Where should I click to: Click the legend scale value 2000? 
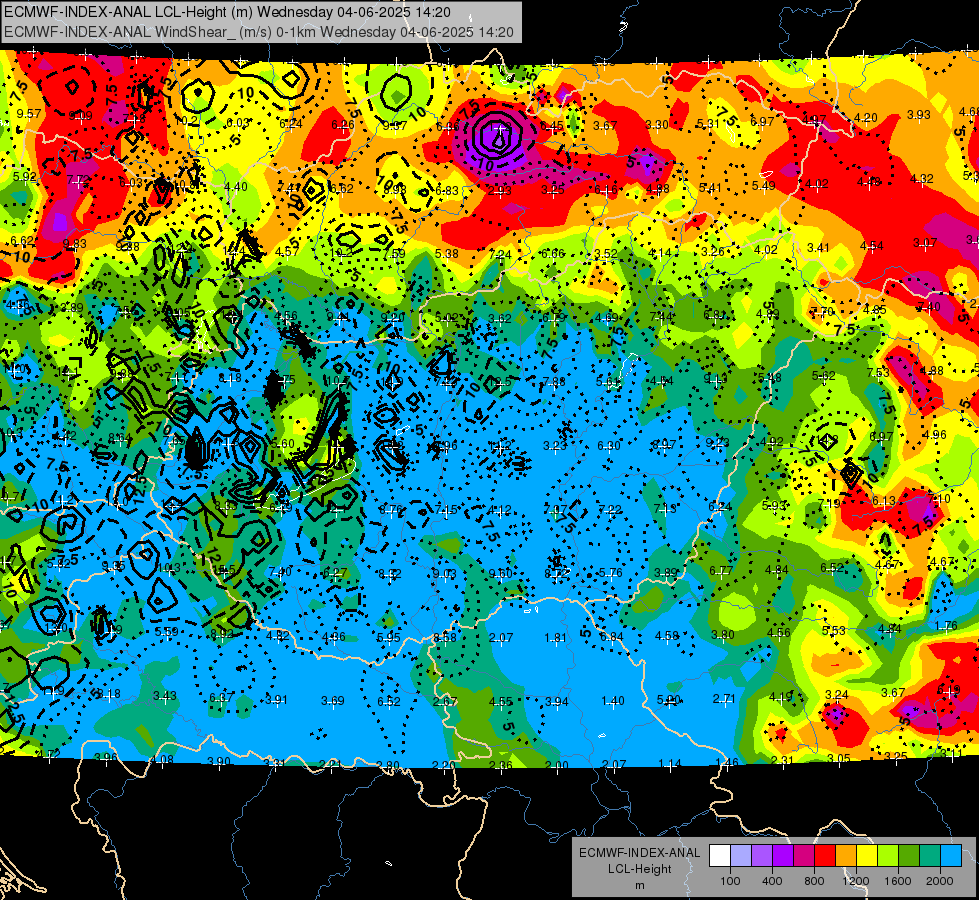click(x=940, y=881)
